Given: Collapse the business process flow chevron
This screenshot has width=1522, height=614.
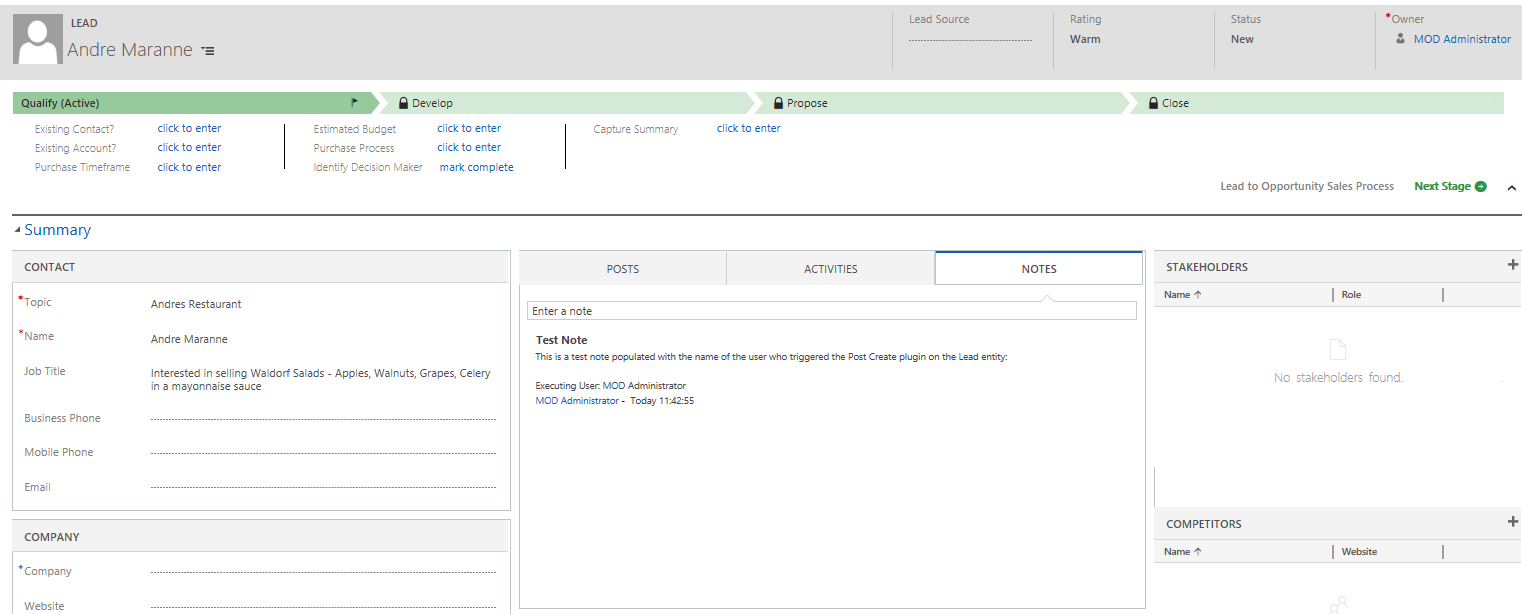Looking at the screenshot, I should click(1511, 188).
